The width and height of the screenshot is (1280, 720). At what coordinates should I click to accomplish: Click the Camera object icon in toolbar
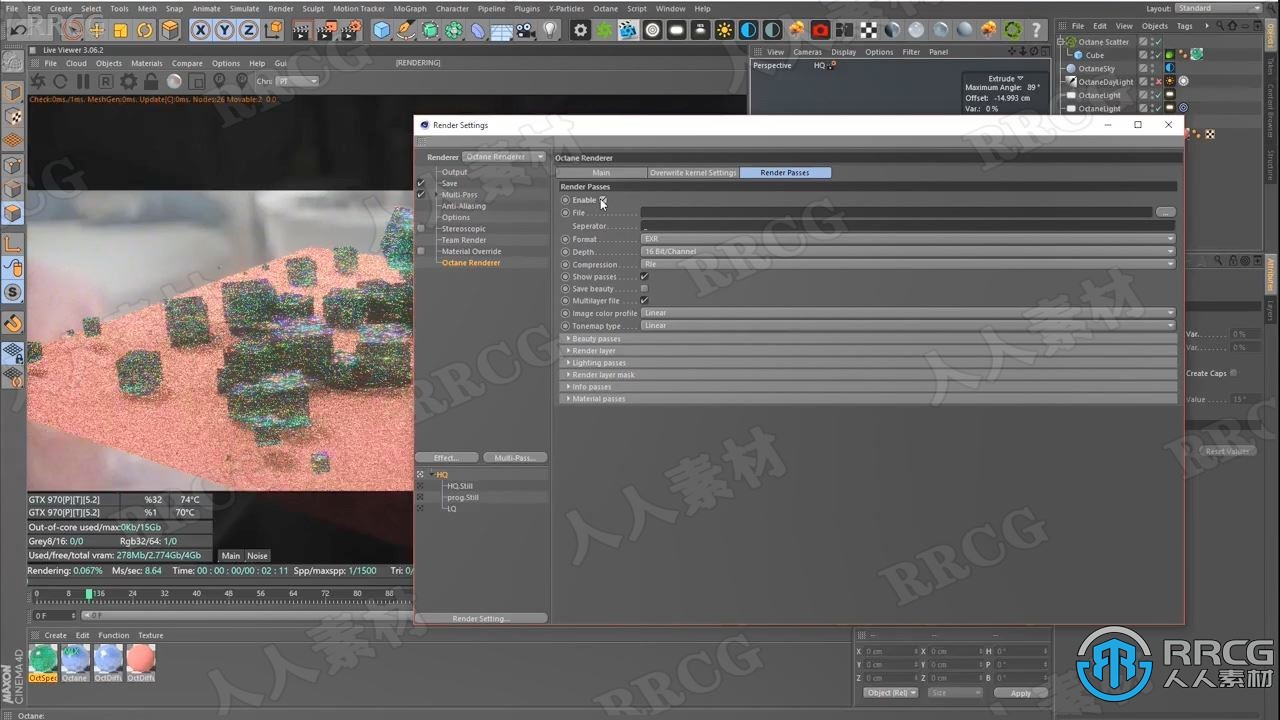pyautogui.click(x=526, y=30)
